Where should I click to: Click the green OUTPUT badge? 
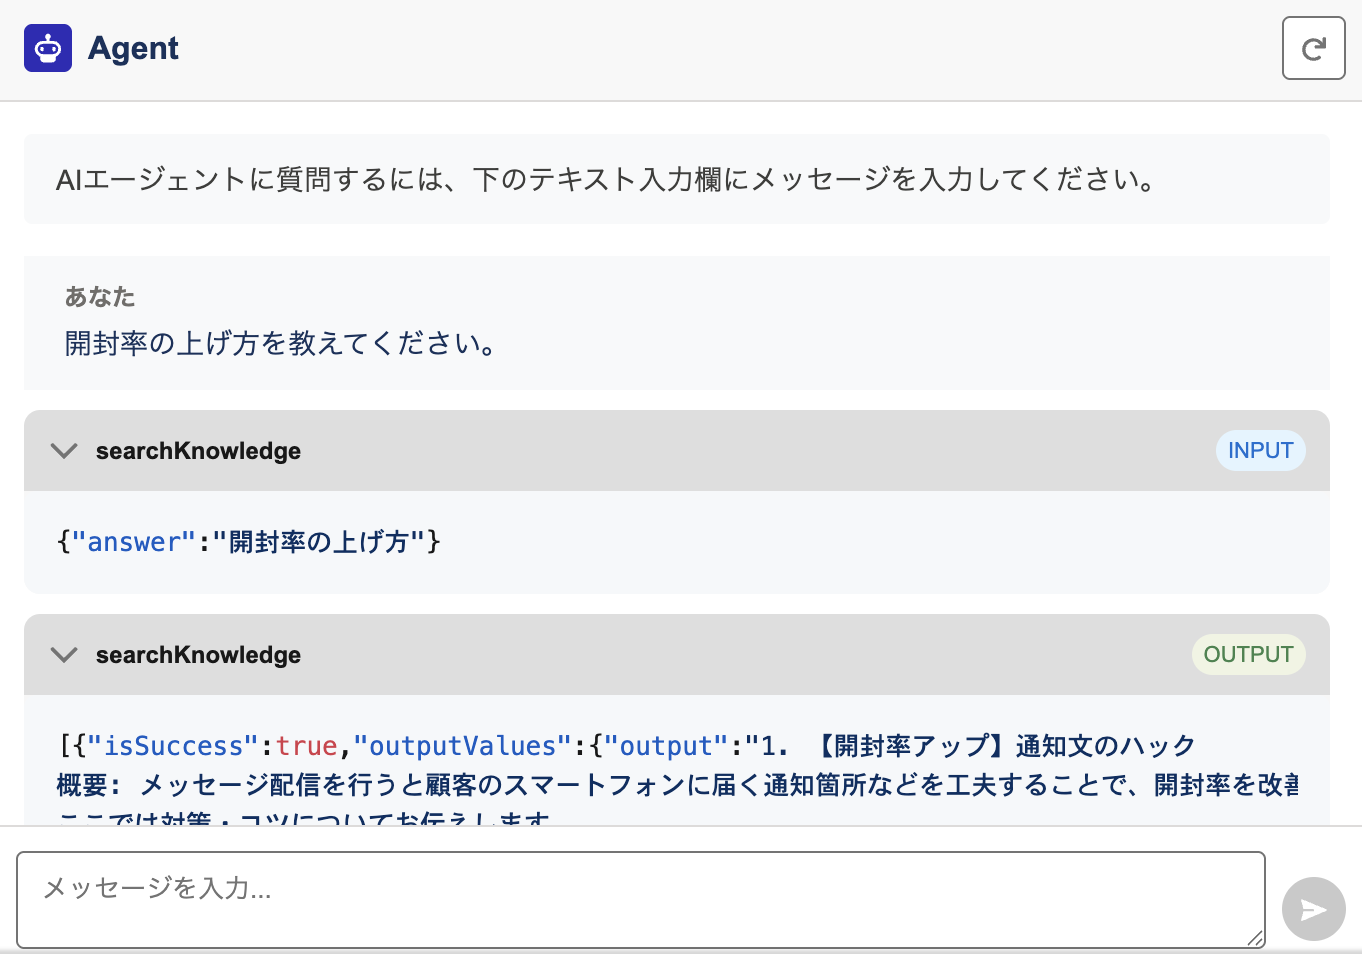[x=1248, y=655]
